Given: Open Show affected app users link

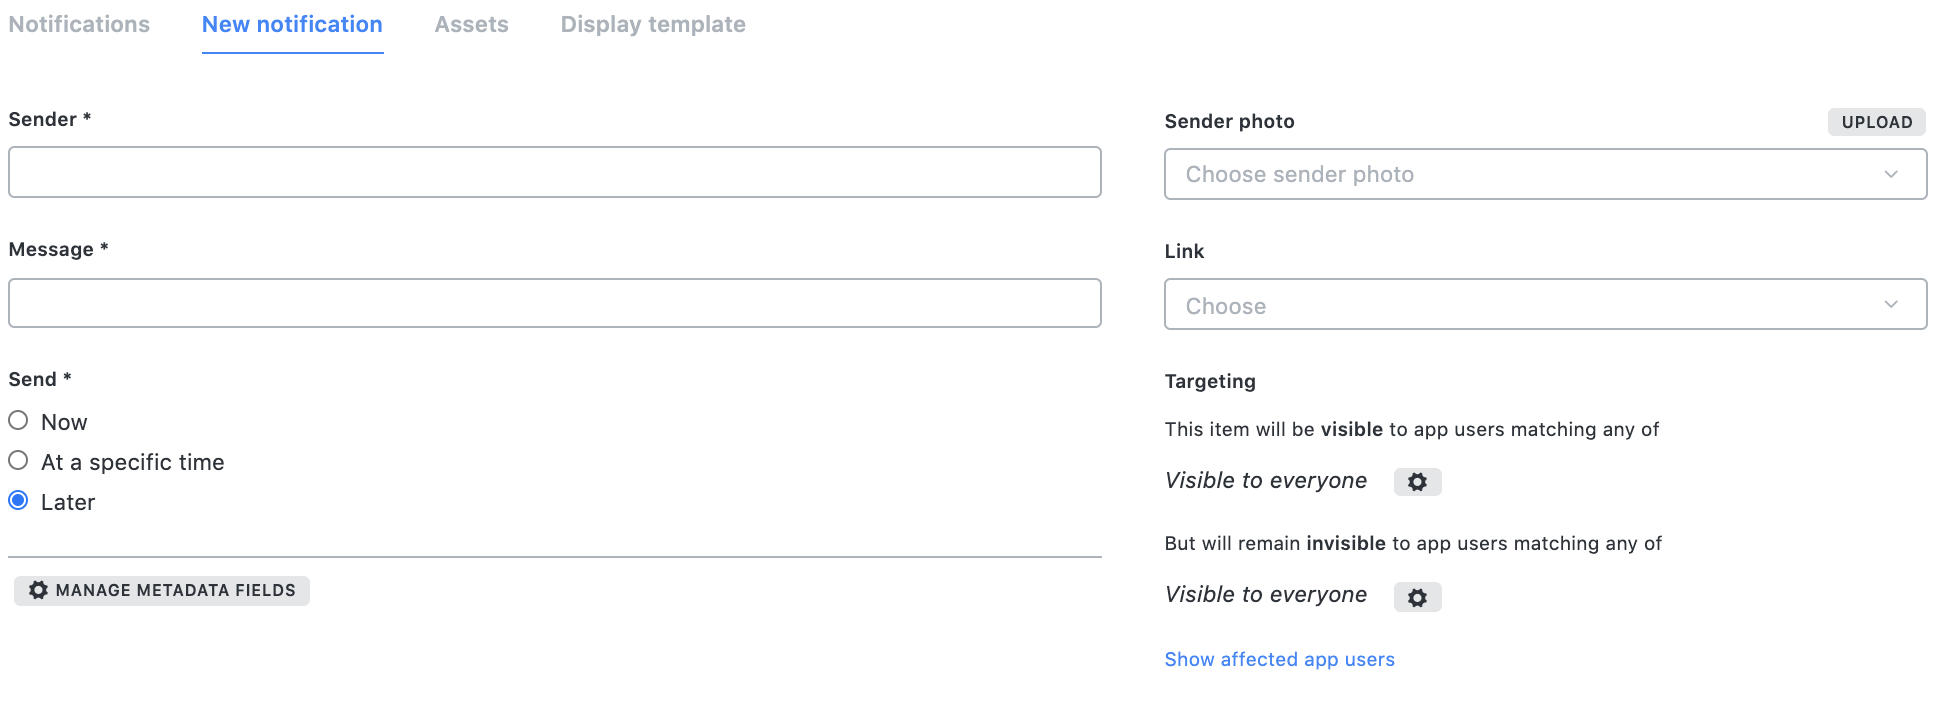Looking at the screenshot, I should [1279, 659].
